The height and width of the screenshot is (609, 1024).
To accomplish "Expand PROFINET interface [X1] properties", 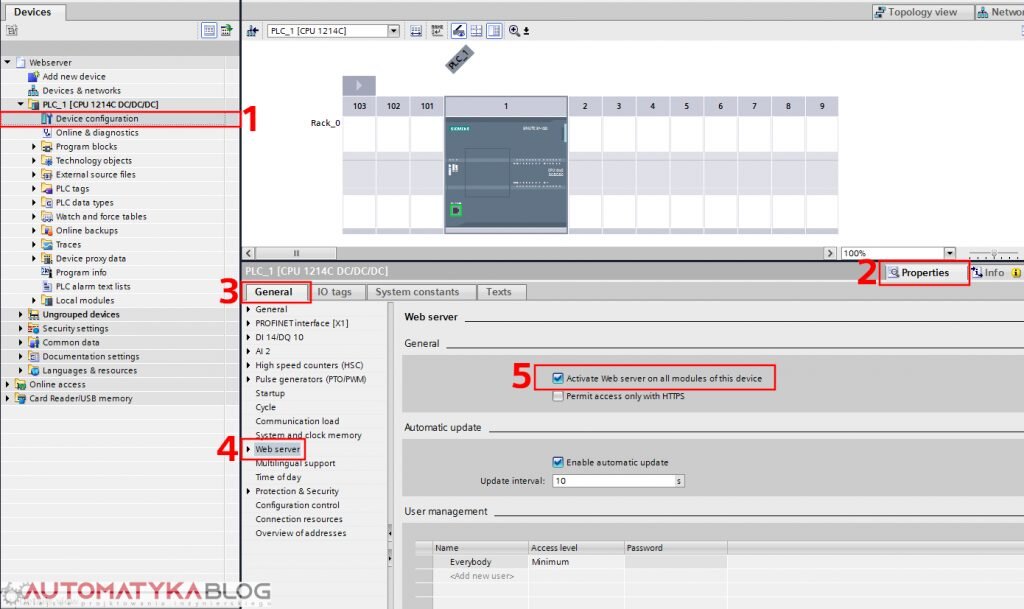I will point(248,323).
